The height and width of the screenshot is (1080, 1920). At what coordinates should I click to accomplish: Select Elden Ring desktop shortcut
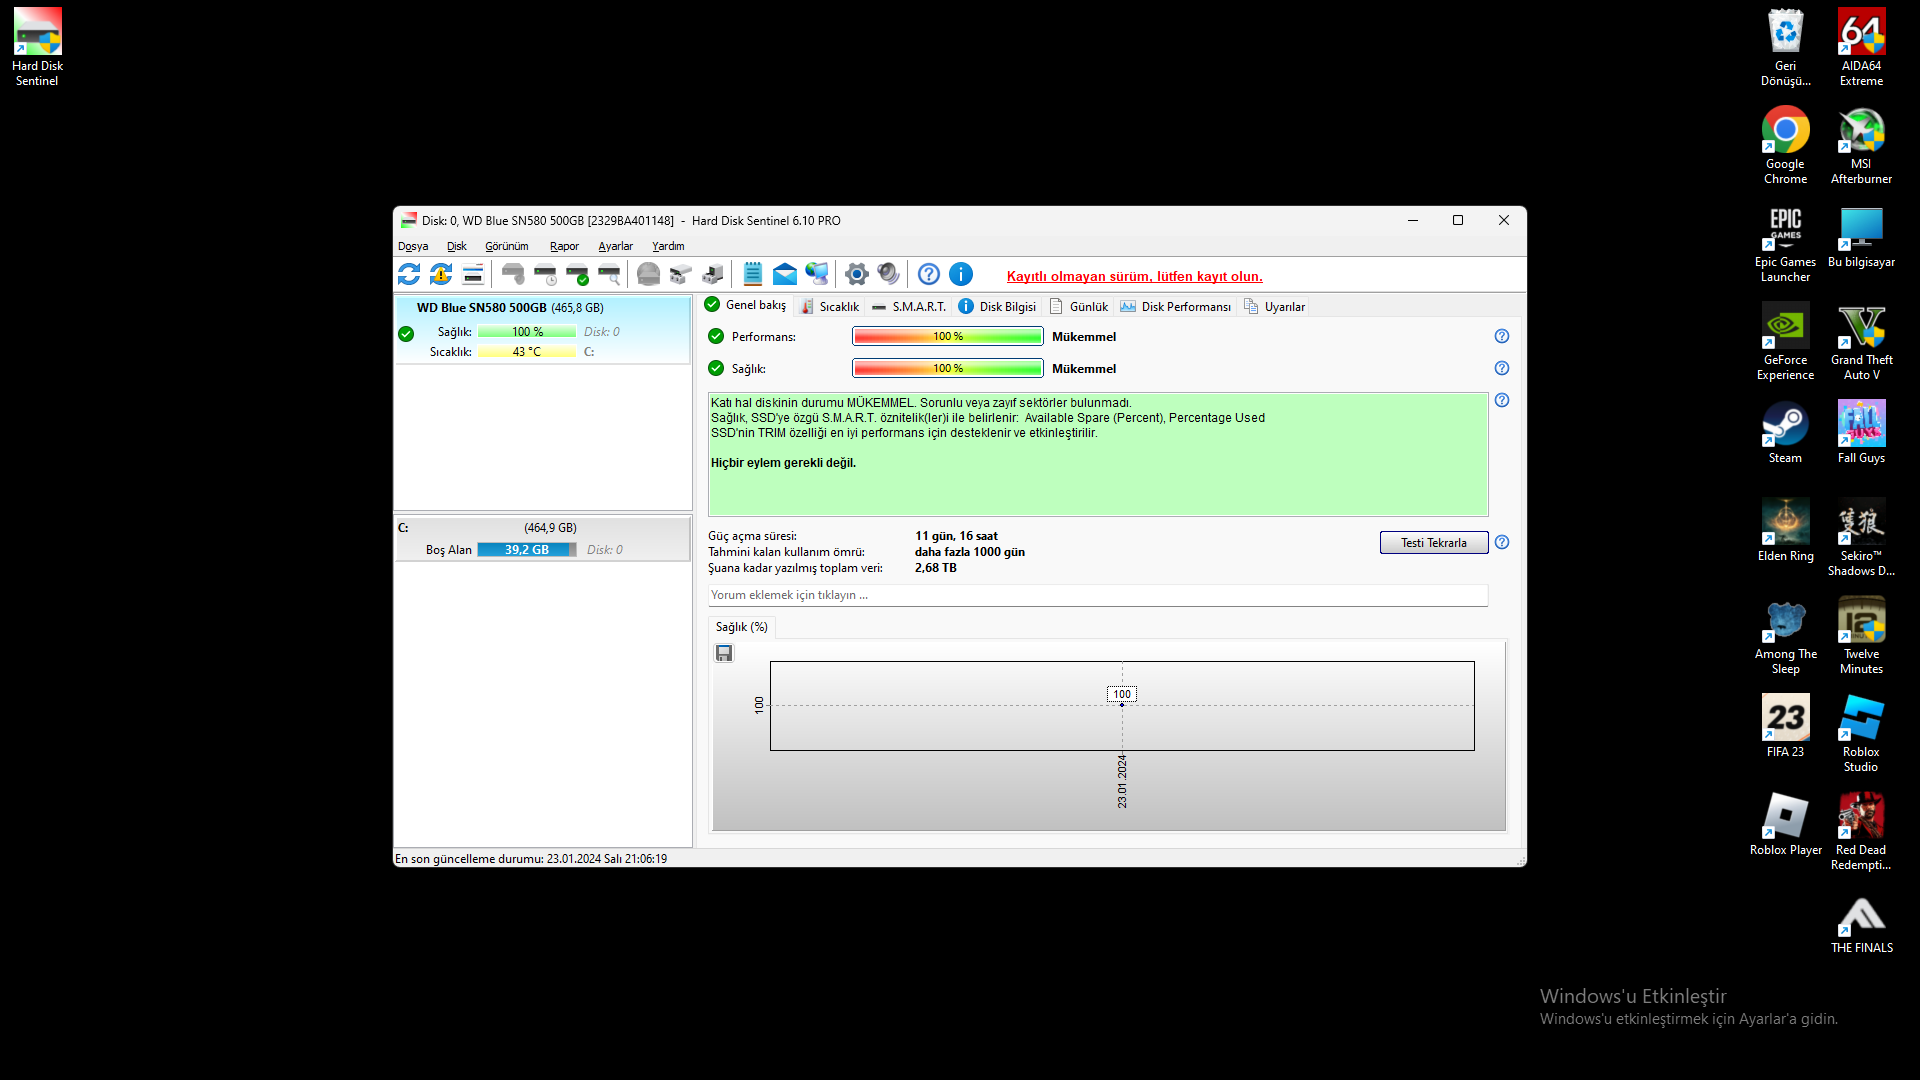(1785, 530)
